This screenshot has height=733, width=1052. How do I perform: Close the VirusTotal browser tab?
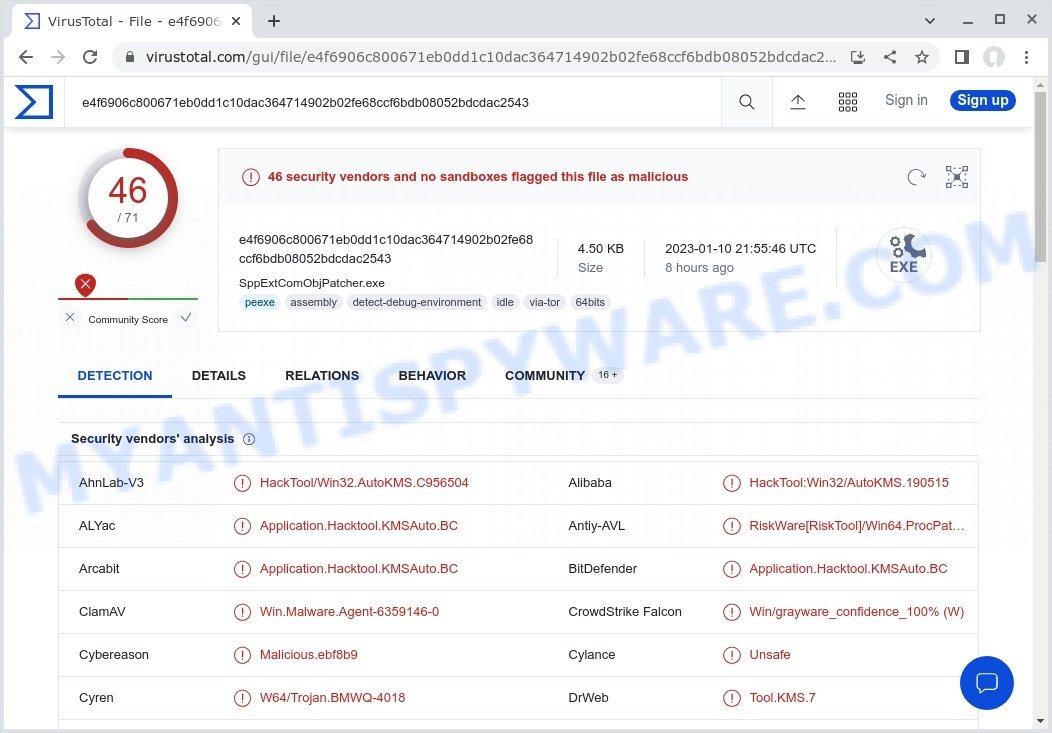[236, 21]
